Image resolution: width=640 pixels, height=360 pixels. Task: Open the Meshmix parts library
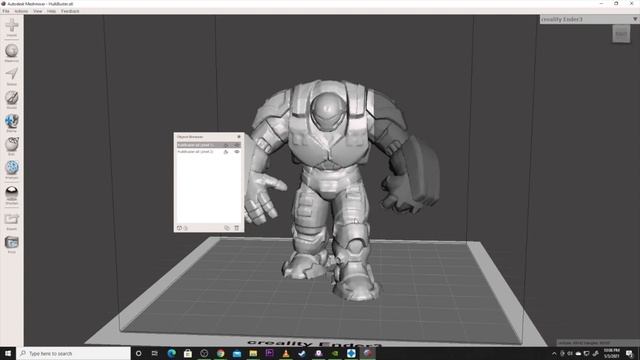11,53
